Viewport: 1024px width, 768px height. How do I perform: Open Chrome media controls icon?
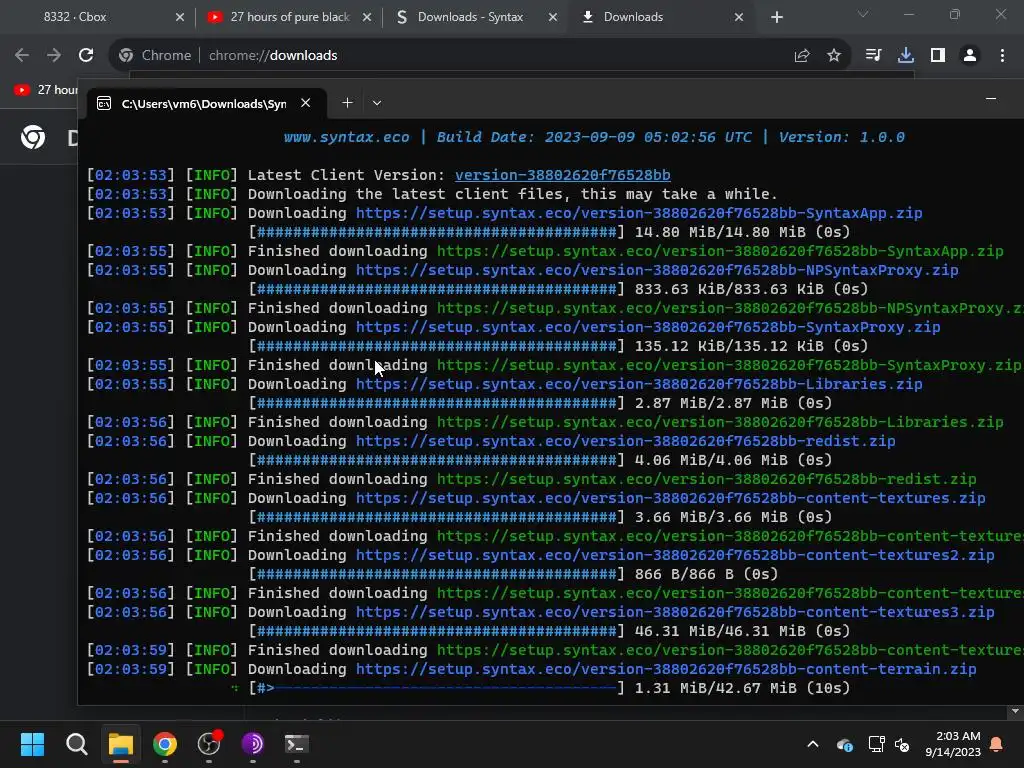[873, 56]
